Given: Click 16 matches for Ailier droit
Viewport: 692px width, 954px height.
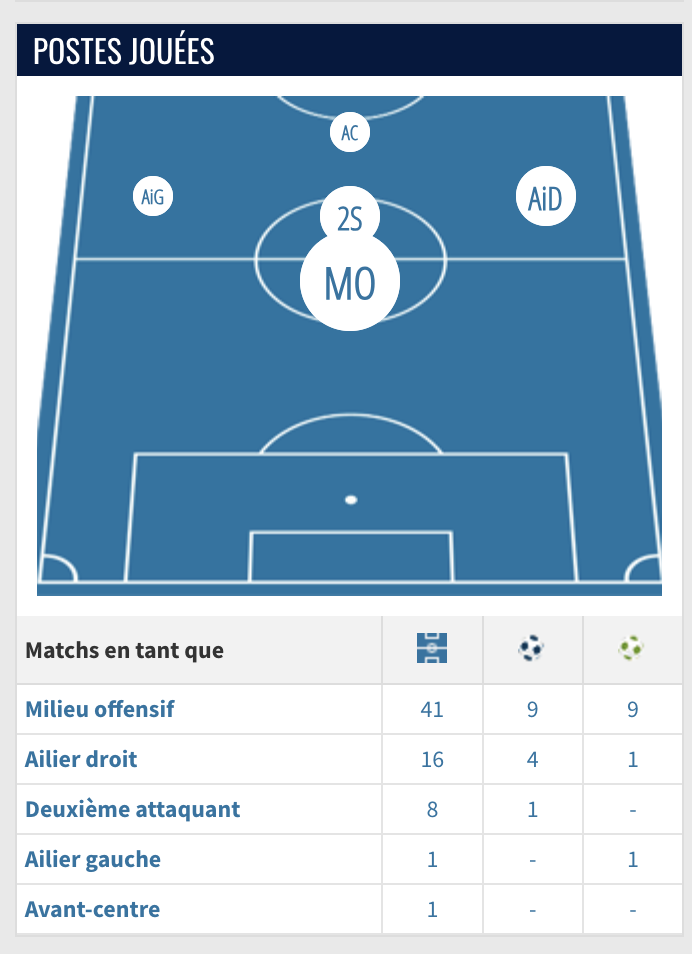Looking at the screenshot, I should coord(432,759).
